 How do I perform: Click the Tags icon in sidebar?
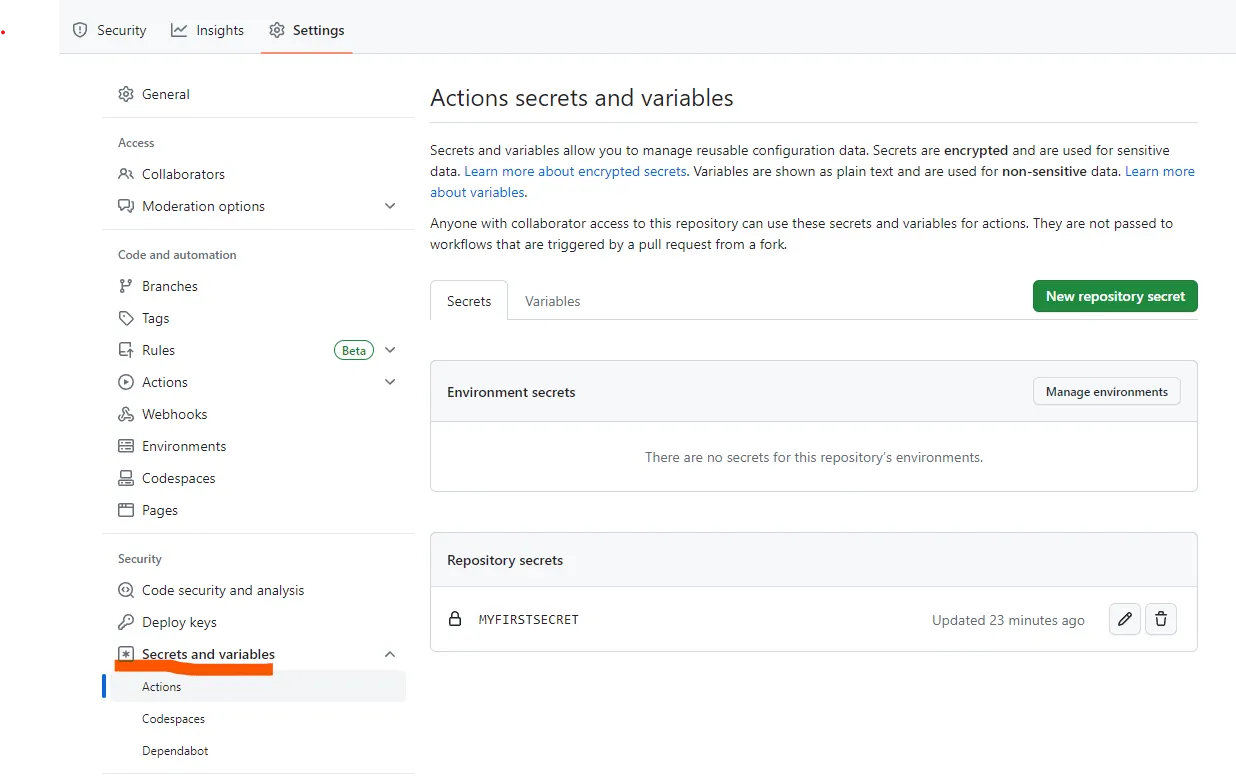[126, 318]
